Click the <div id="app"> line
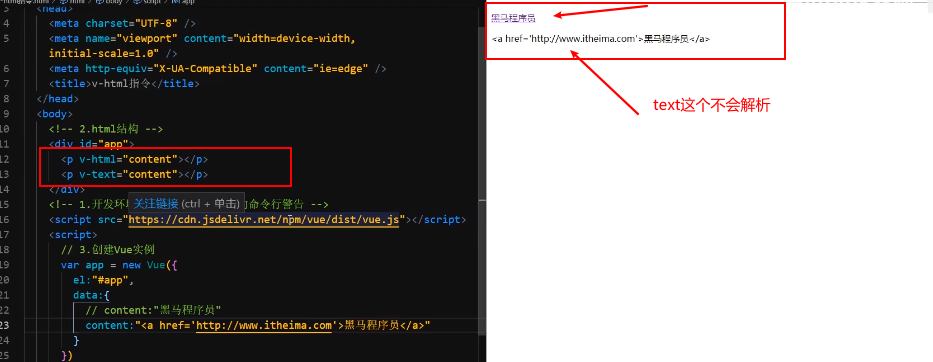Image resolution: width=933 pixels, height=362 pixels. [92, 144]
